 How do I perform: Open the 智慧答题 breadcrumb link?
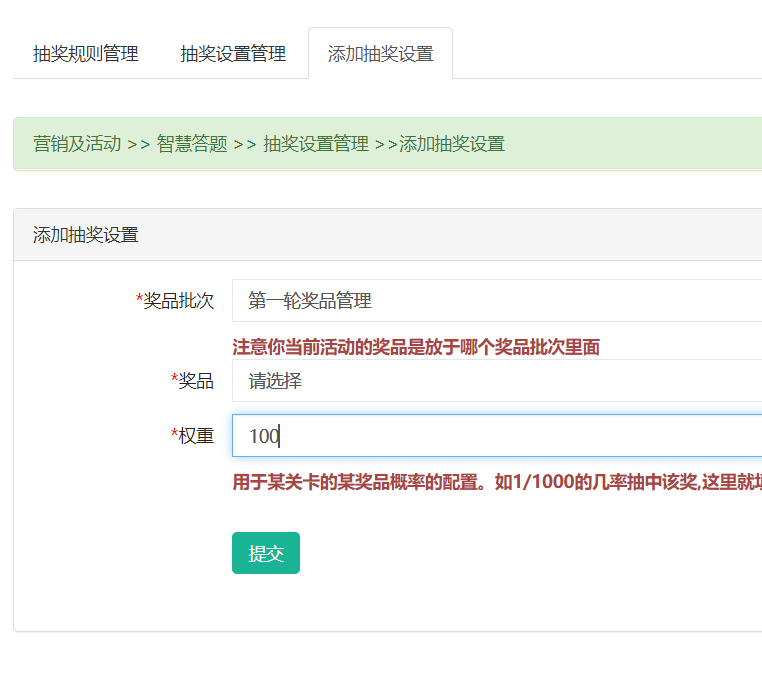click(x=191, y=144)
